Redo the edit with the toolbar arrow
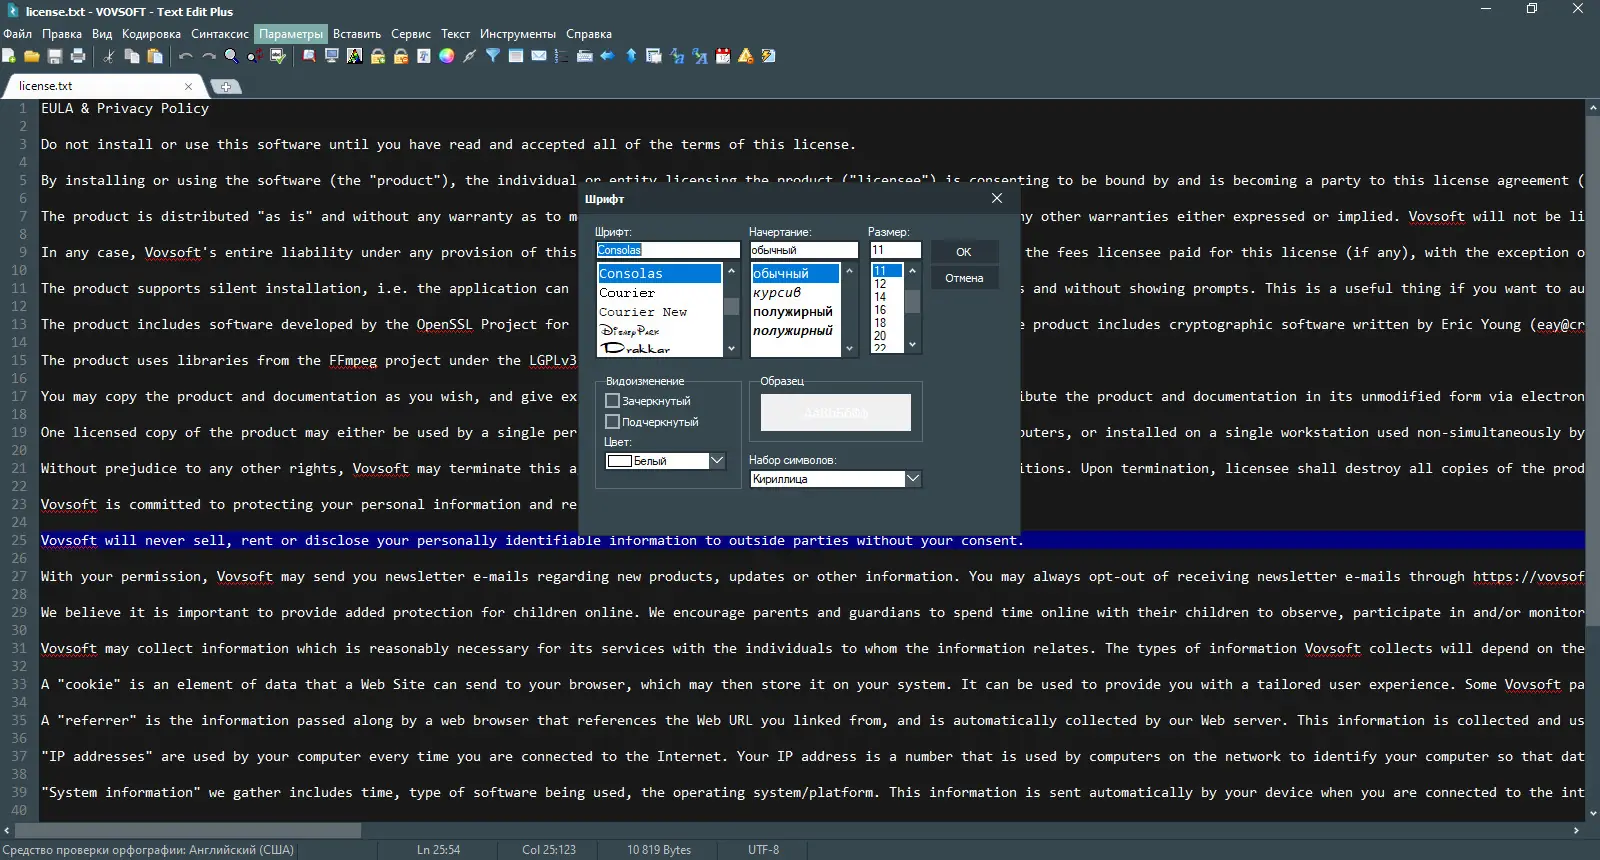Viewport: 1600px width, 860px height. coord(209,56)
